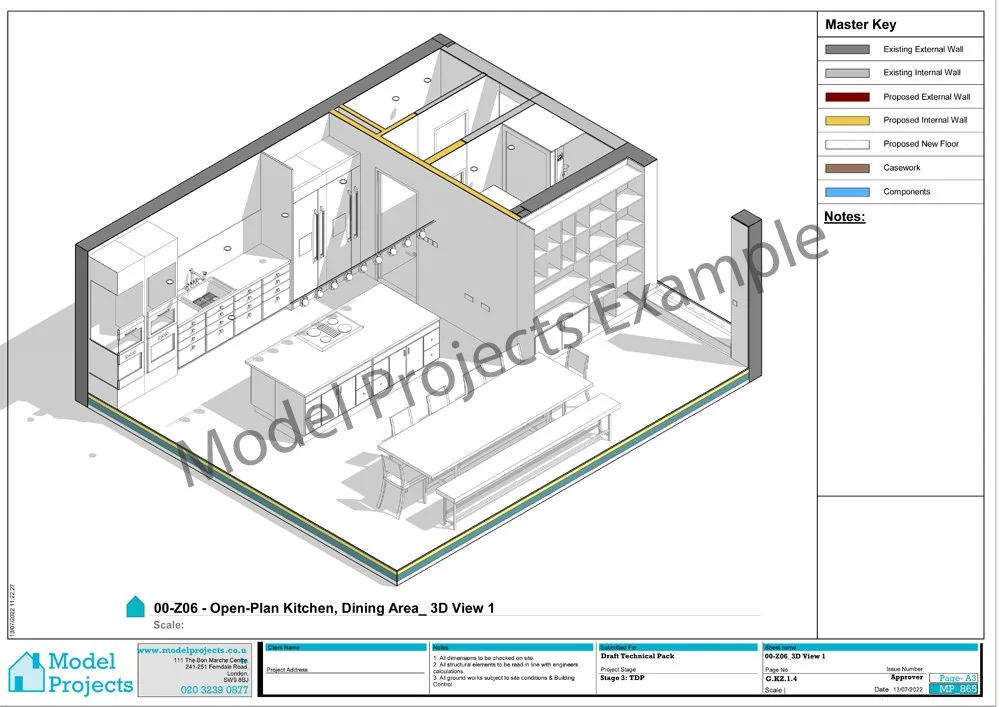The width and height of the screenshot is (1000, 707).
Task: Click the Model Projects house logo
Action: tap(27, 673)
